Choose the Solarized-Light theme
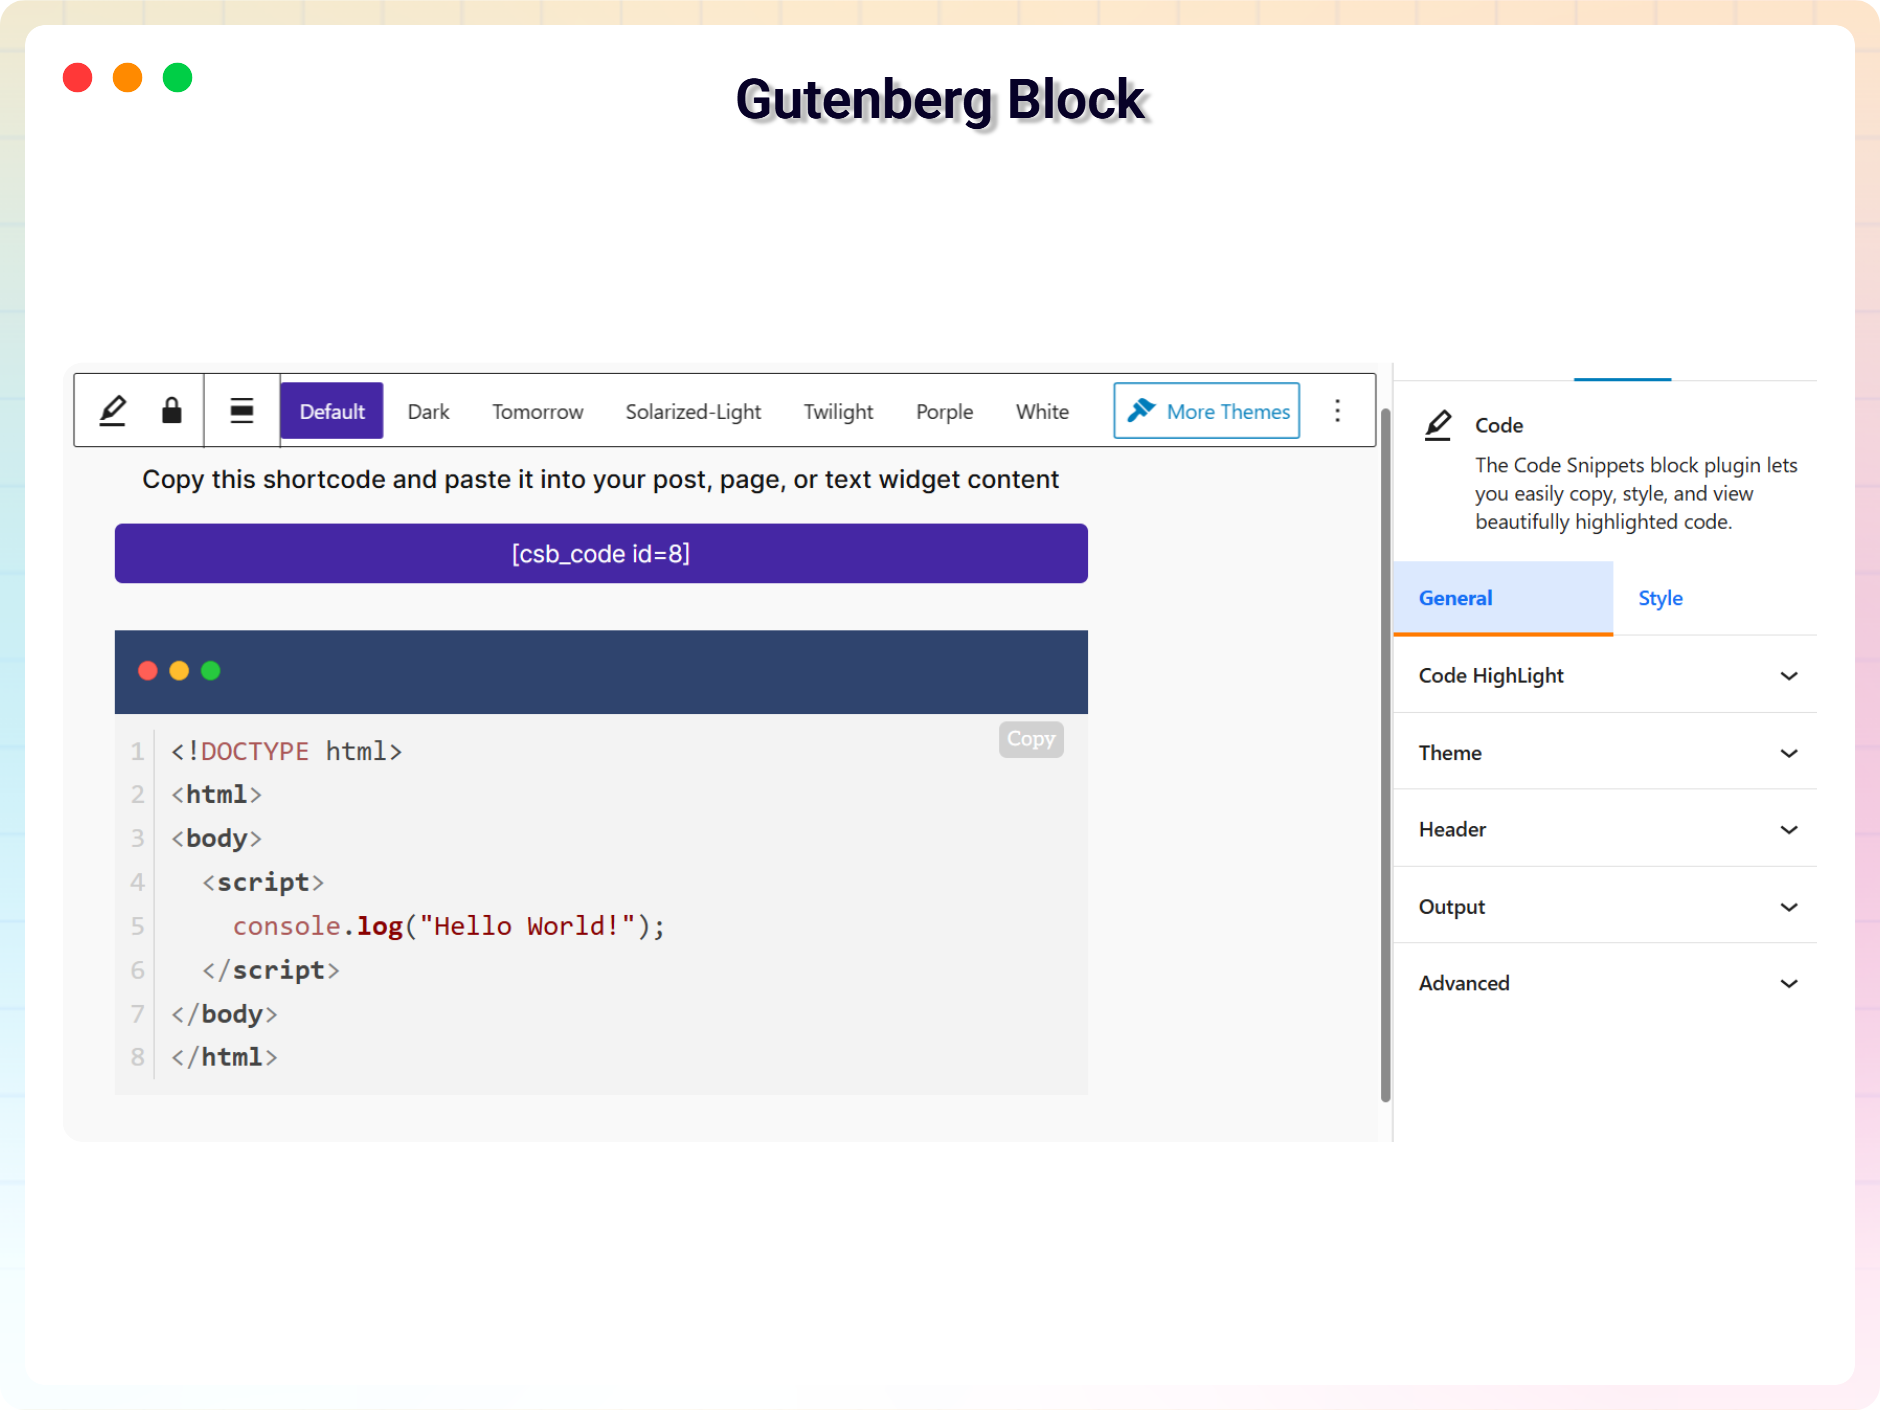1880x1410 pixels. click(693, 411)
